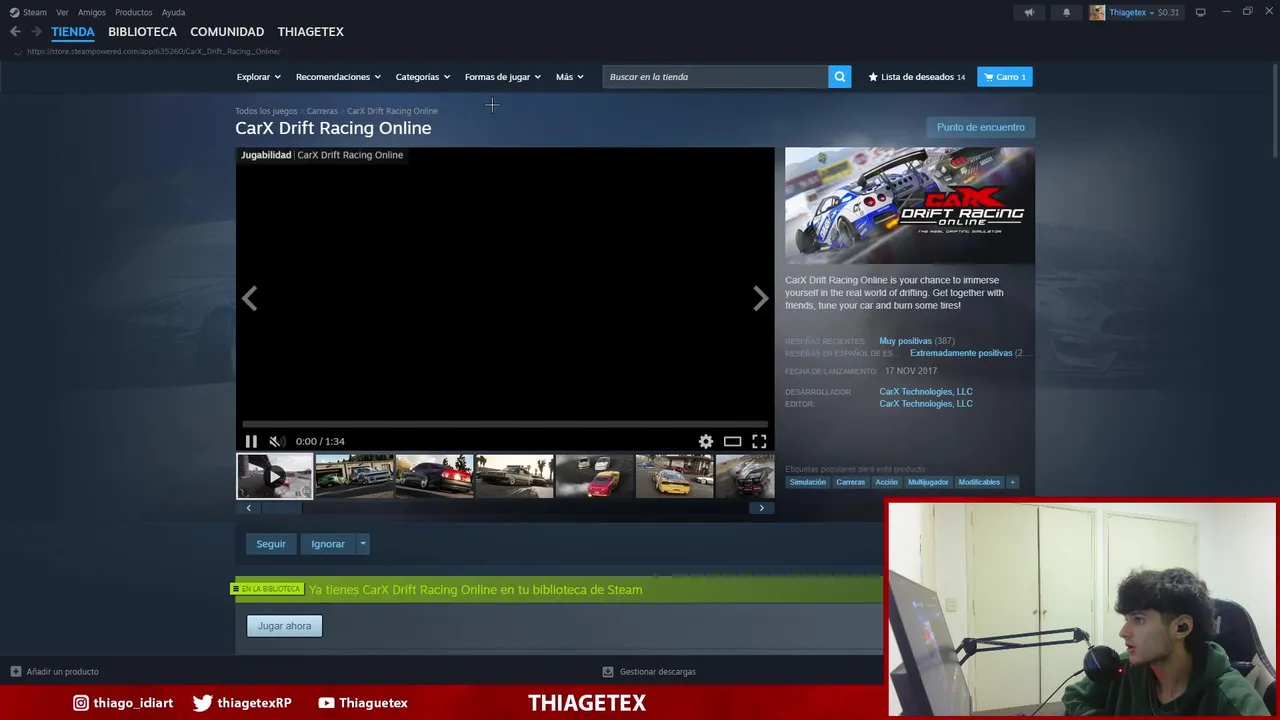Screen dimensions: 1280x720
Task: Select the Simulación tag
Action: [x=808, y=482]
